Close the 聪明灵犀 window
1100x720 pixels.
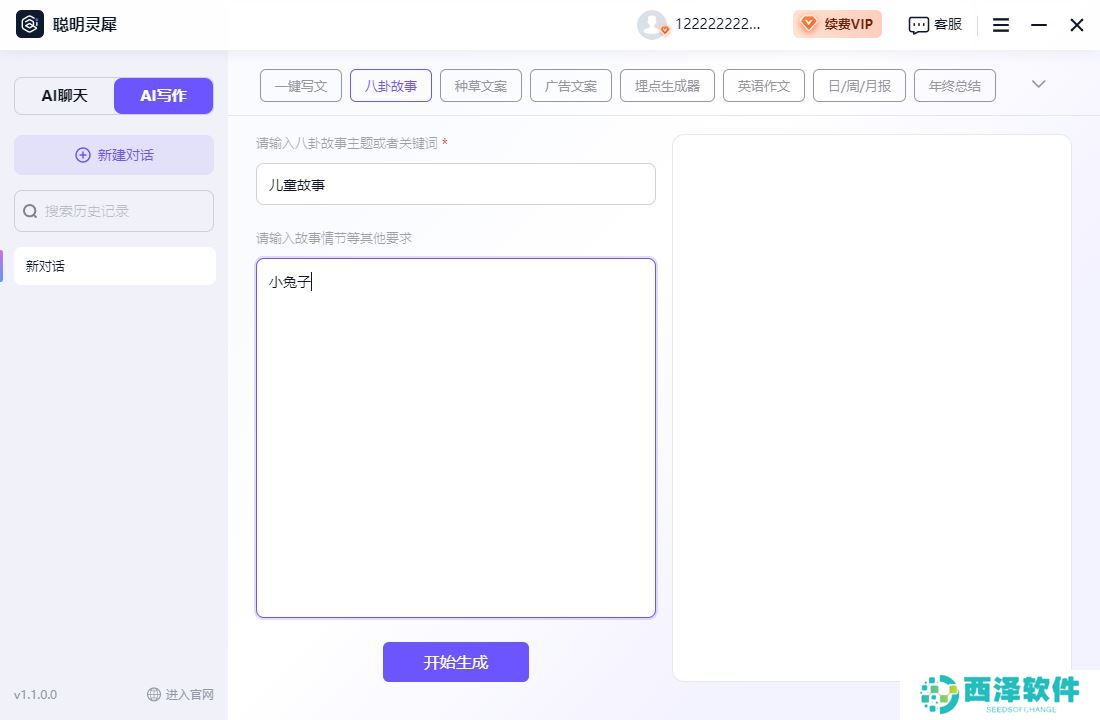(x=1077, y=25)
